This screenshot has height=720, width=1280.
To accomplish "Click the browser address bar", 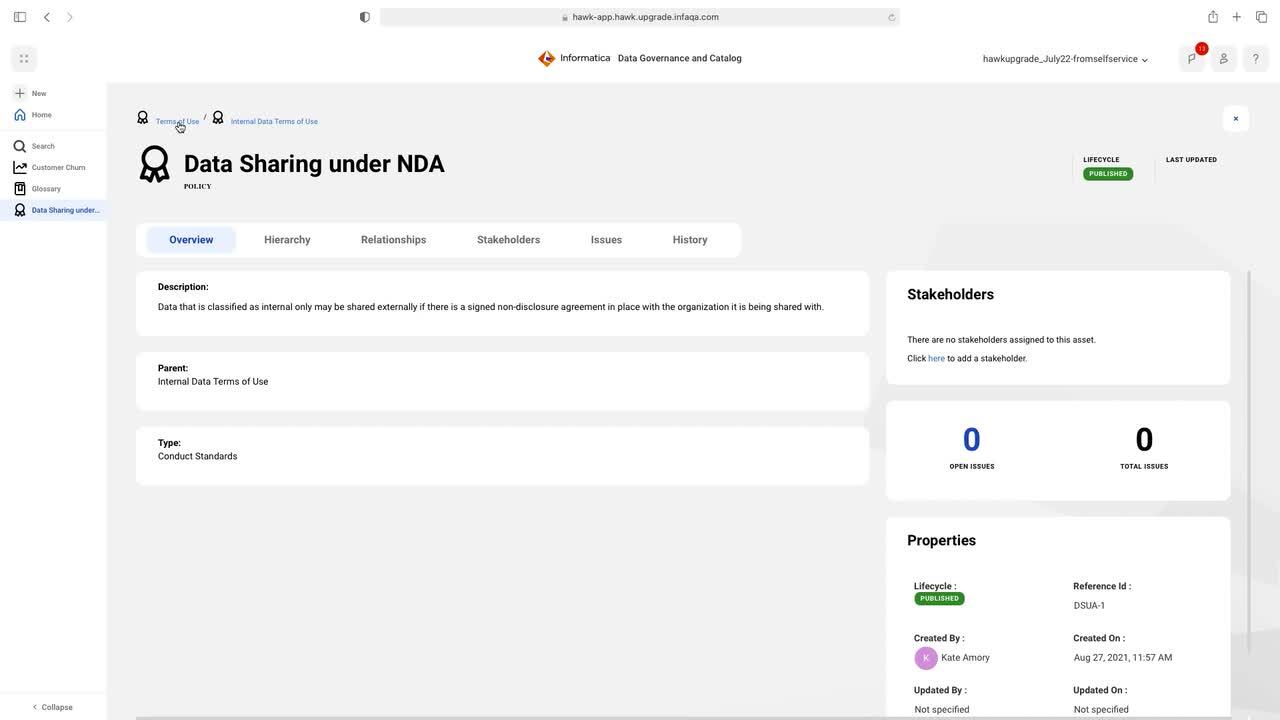I will [x=640, y=17].
